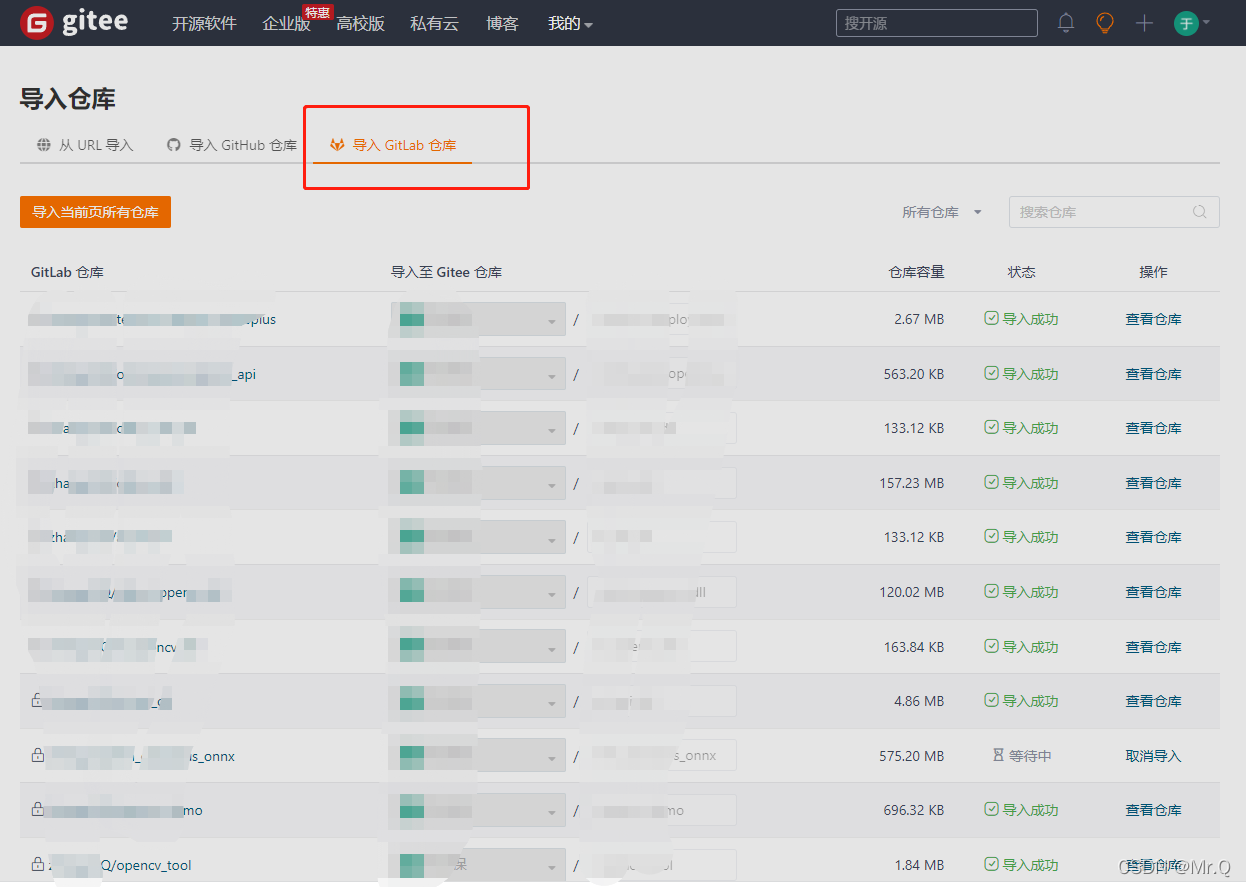Click 取消导入 on the waiting row
Screen dimensions: 1246x887
pos(1153,756)
